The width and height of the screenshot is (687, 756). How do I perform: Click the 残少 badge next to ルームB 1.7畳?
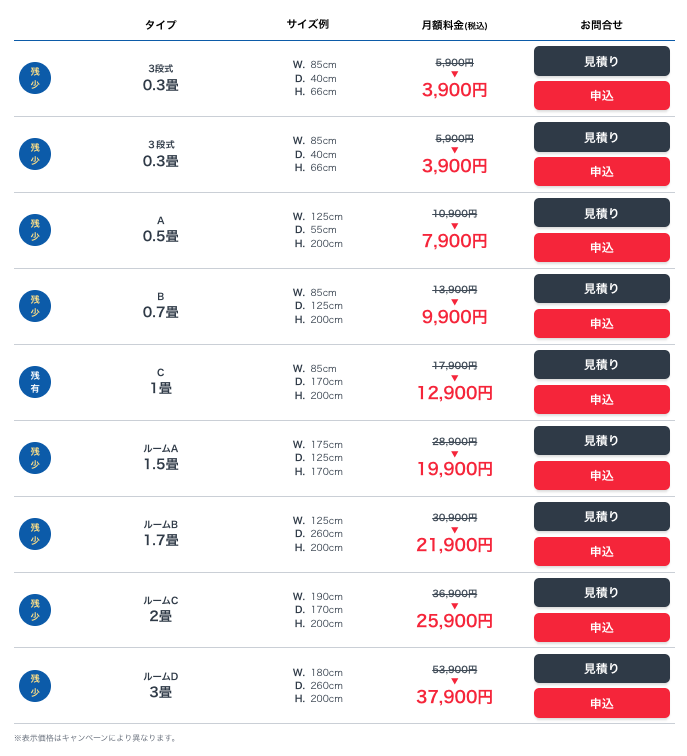pyautogui.click(x=35, y=534)
